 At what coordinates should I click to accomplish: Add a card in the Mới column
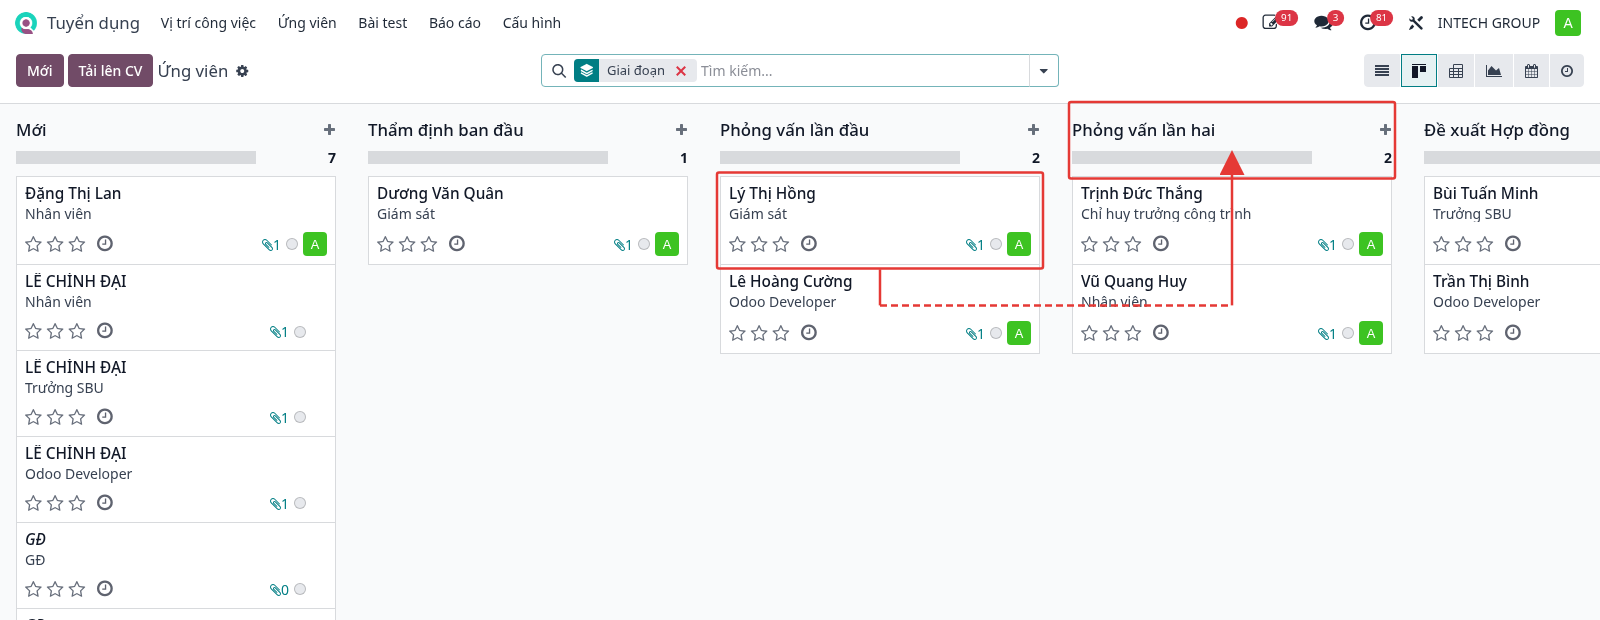click(x=329, y=130)
